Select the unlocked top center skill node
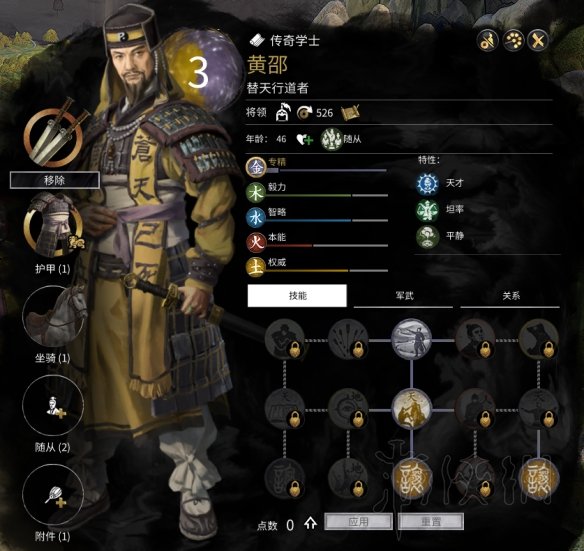Image resolution: width=584 pixels, height=551 pixels. [412, 340]
